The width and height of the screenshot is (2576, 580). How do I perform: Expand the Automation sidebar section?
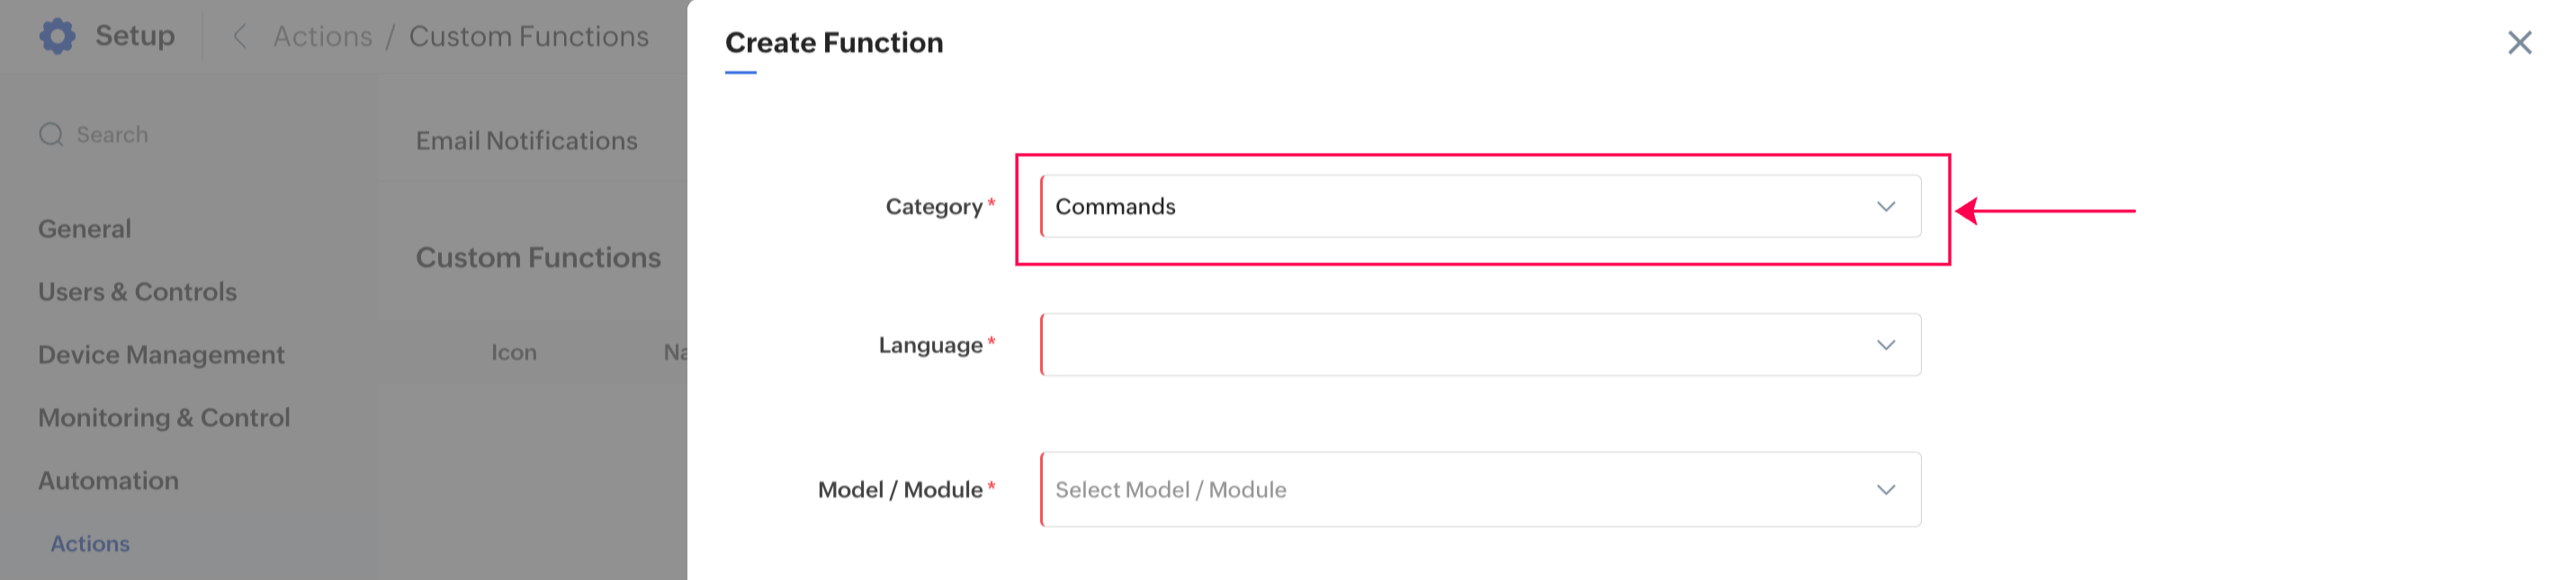pos(108,481)
